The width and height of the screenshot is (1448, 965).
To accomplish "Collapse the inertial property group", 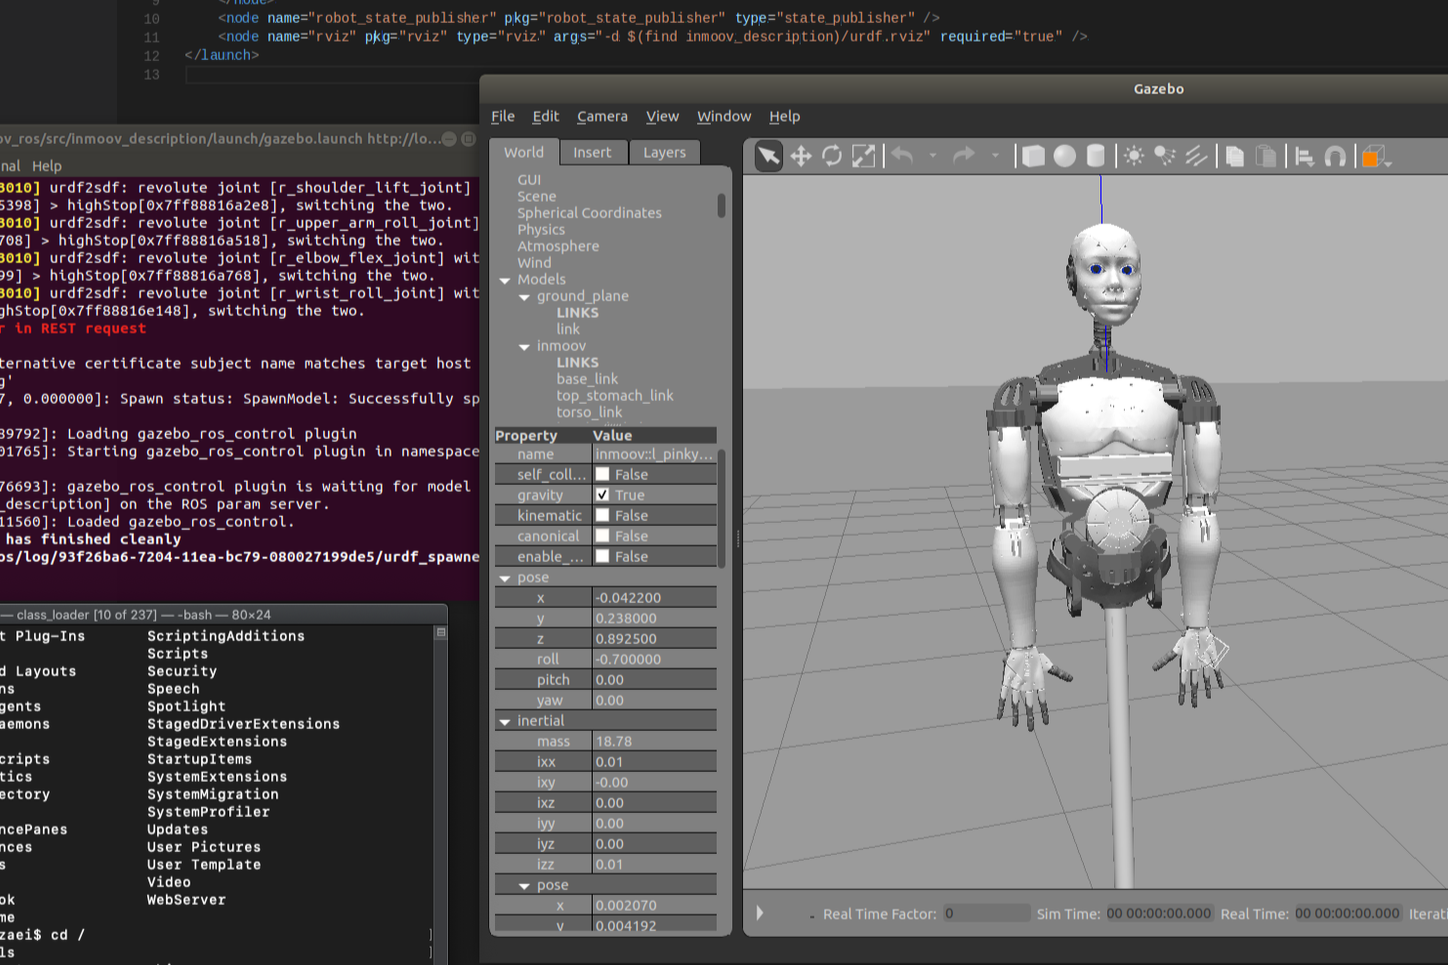I will click(x=505, y=721).
